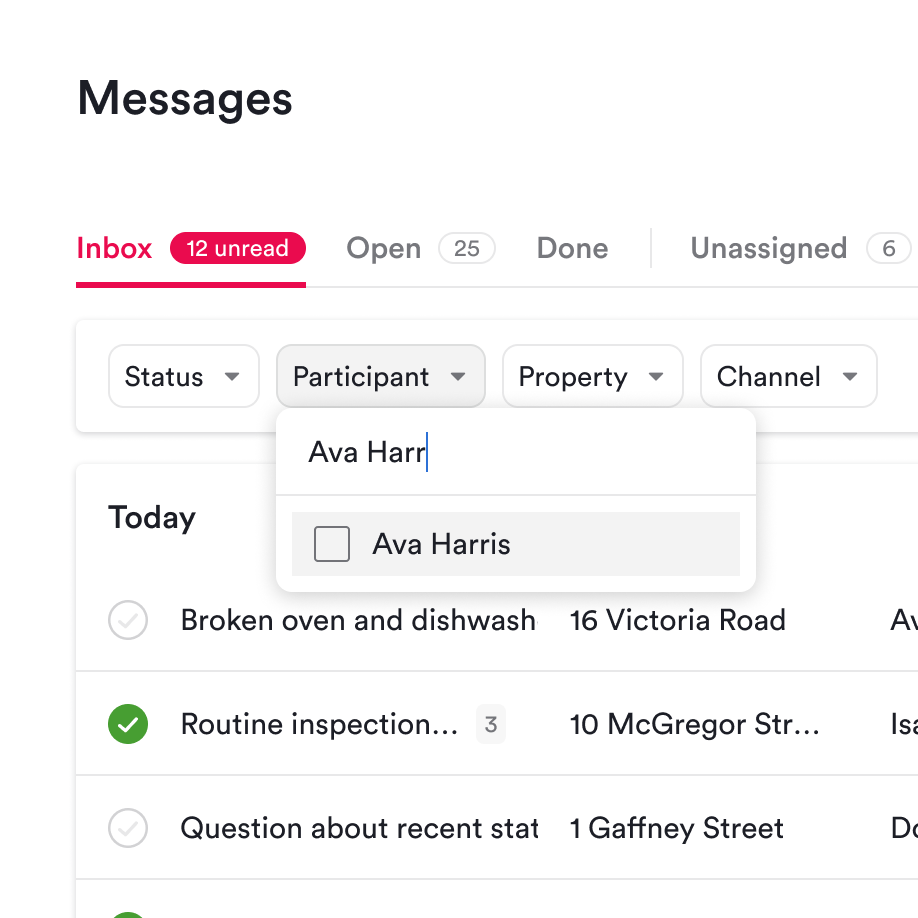Switch to the Done tab
The height and width of the screenshot is (918, 918).
click(x=572, y=248)
